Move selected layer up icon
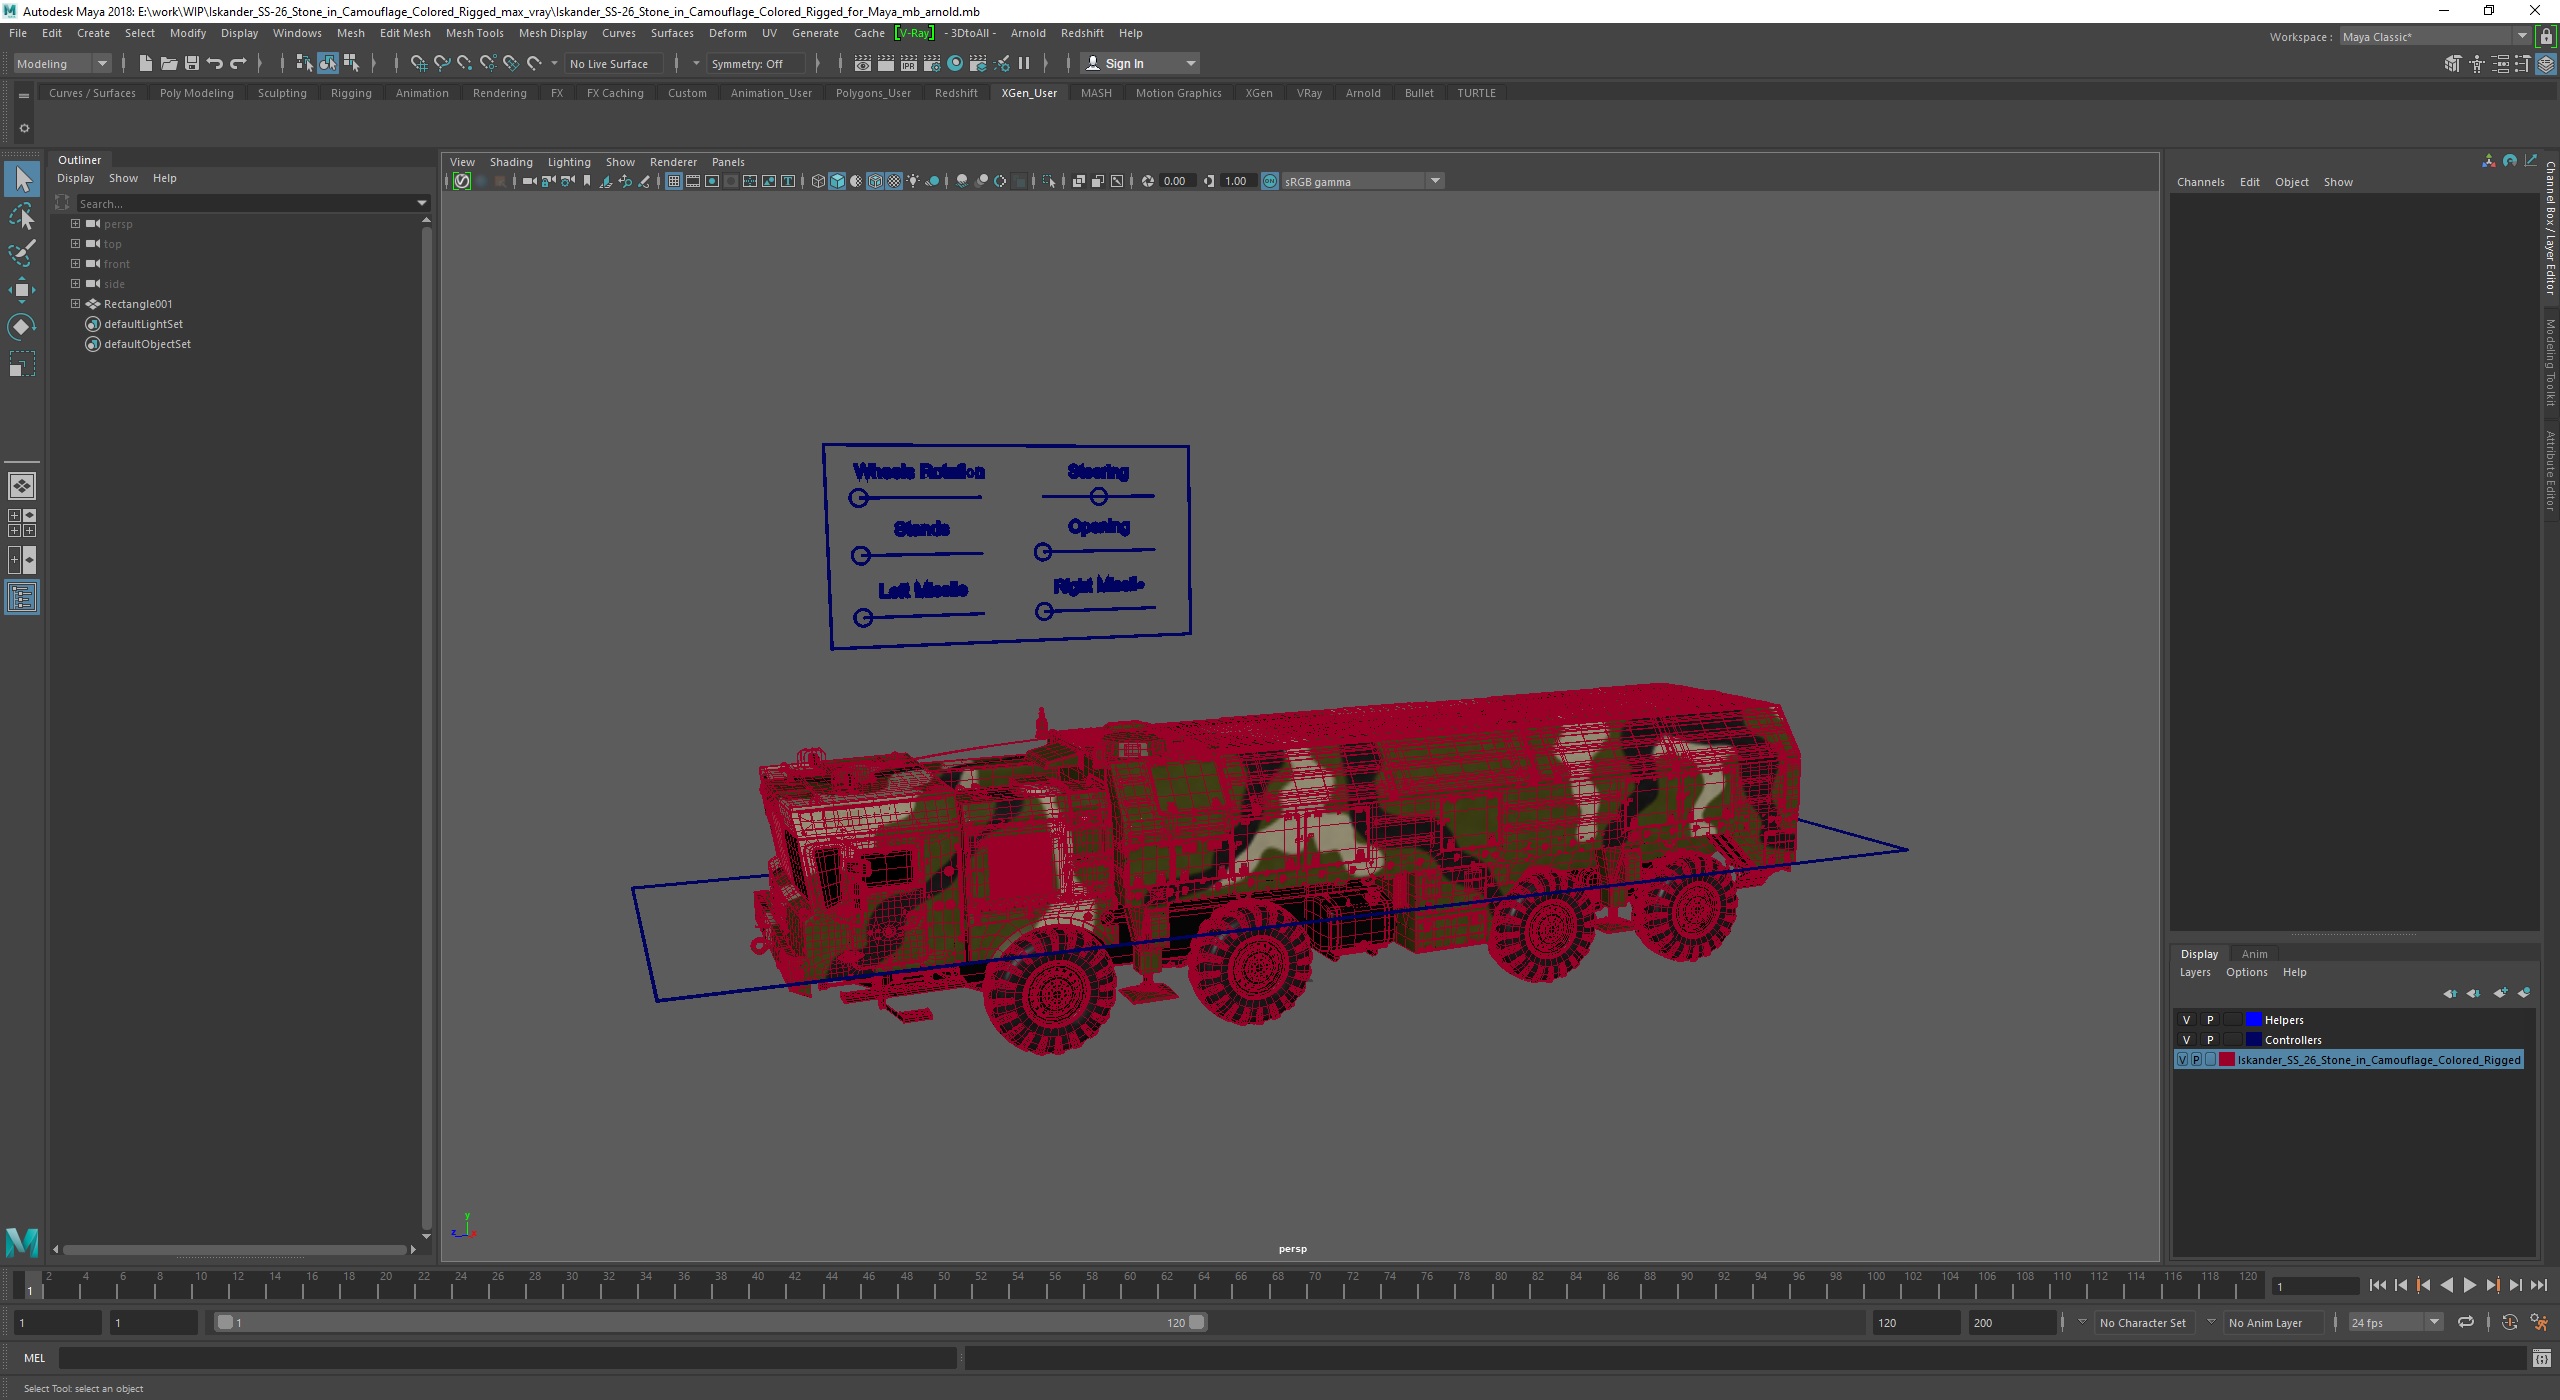This screenshot has width=2560, height=1400. [2450, 993]
